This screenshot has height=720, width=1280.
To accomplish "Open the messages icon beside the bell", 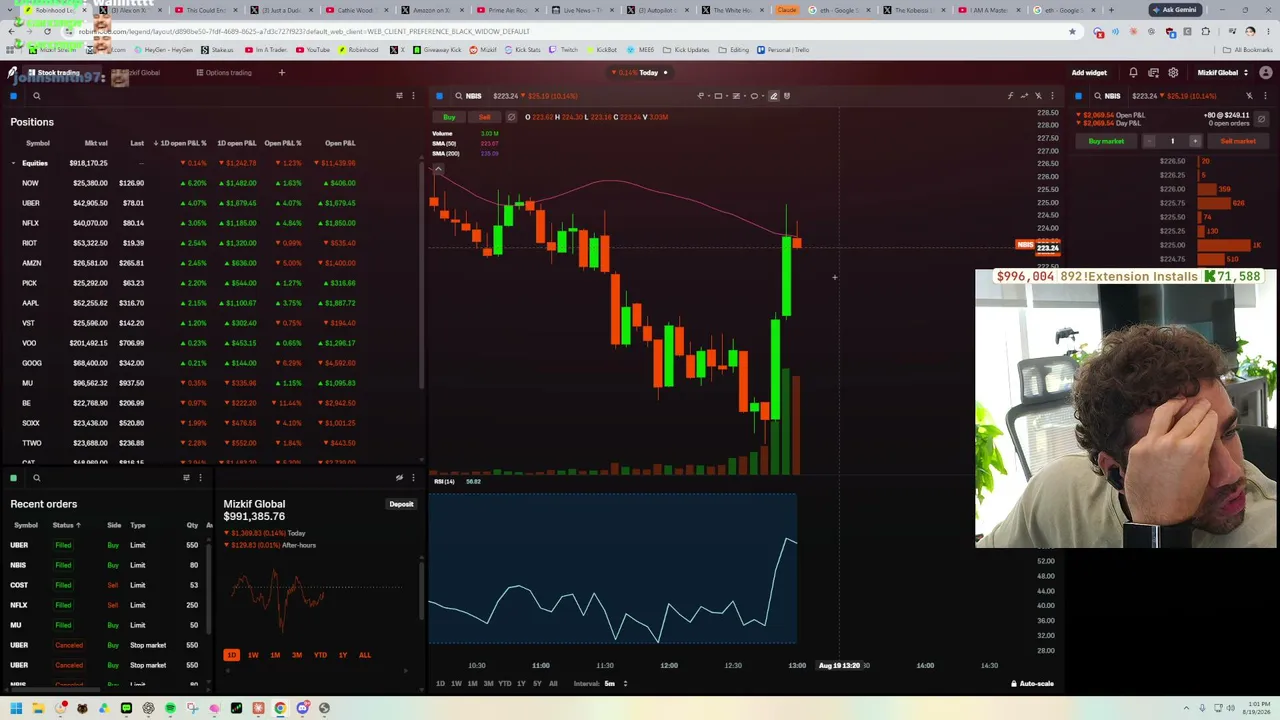I will point(1153,73).
